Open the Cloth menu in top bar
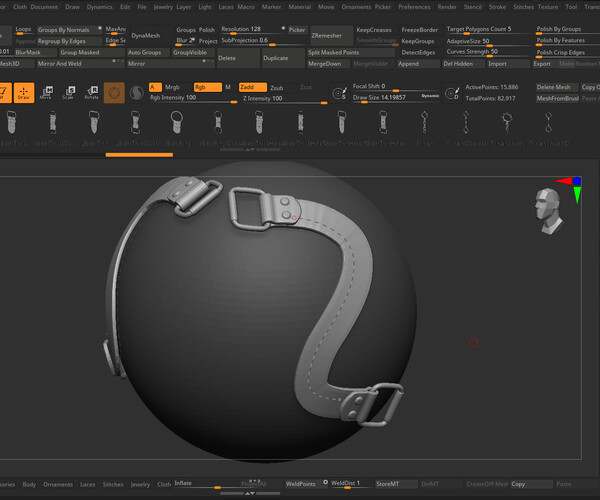600x500 pixels. click(x=20, y=7)
